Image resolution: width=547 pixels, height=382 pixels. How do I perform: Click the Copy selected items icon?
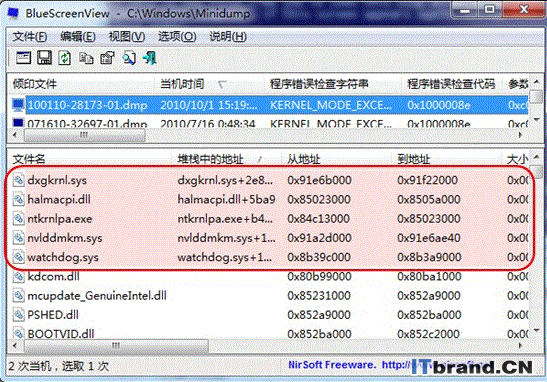pos(86,58)
